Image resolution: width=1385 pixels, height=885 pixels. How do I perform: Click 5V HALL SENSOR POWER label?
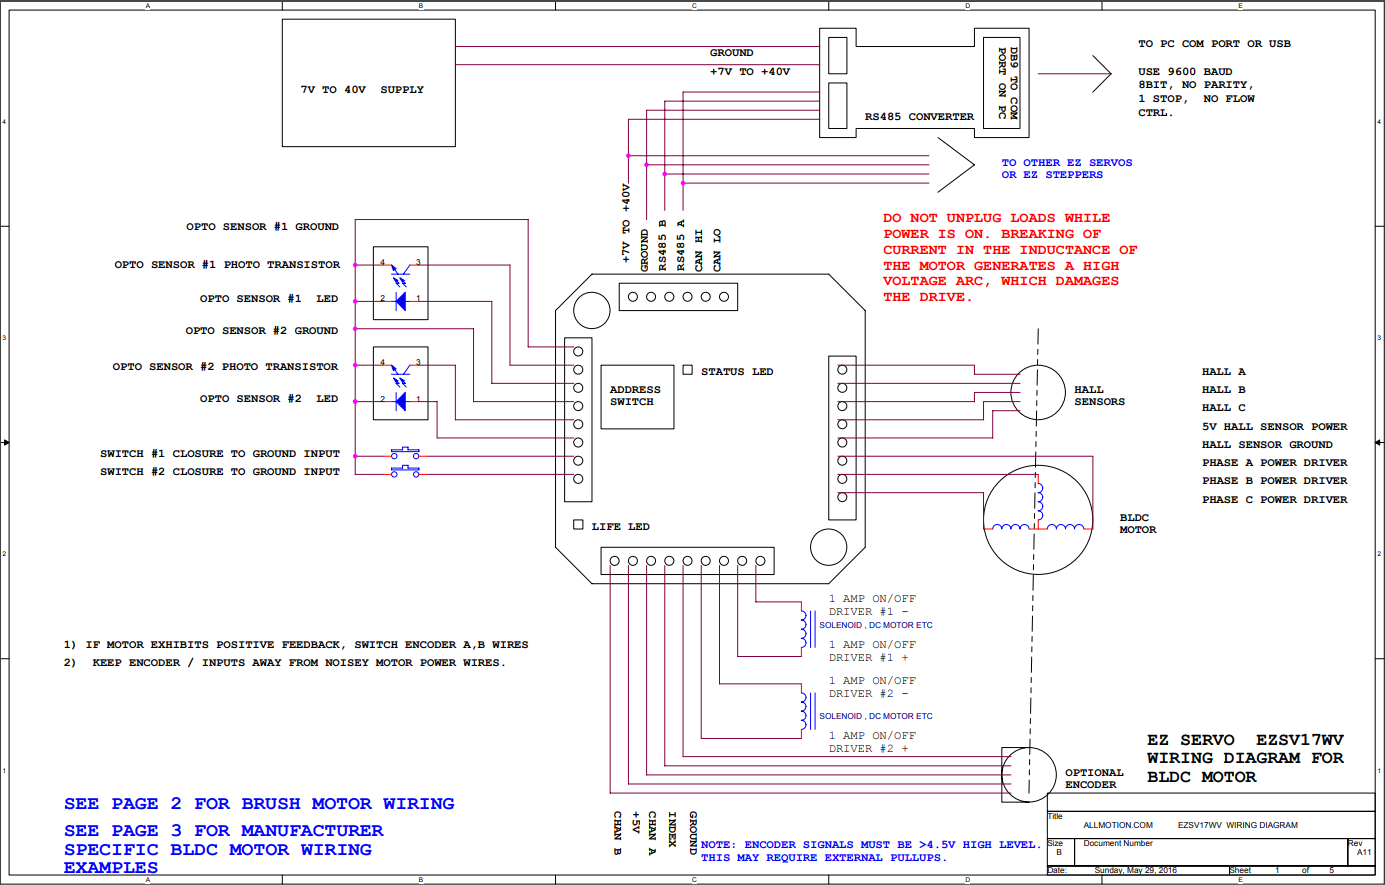[x=1275, y=427]
